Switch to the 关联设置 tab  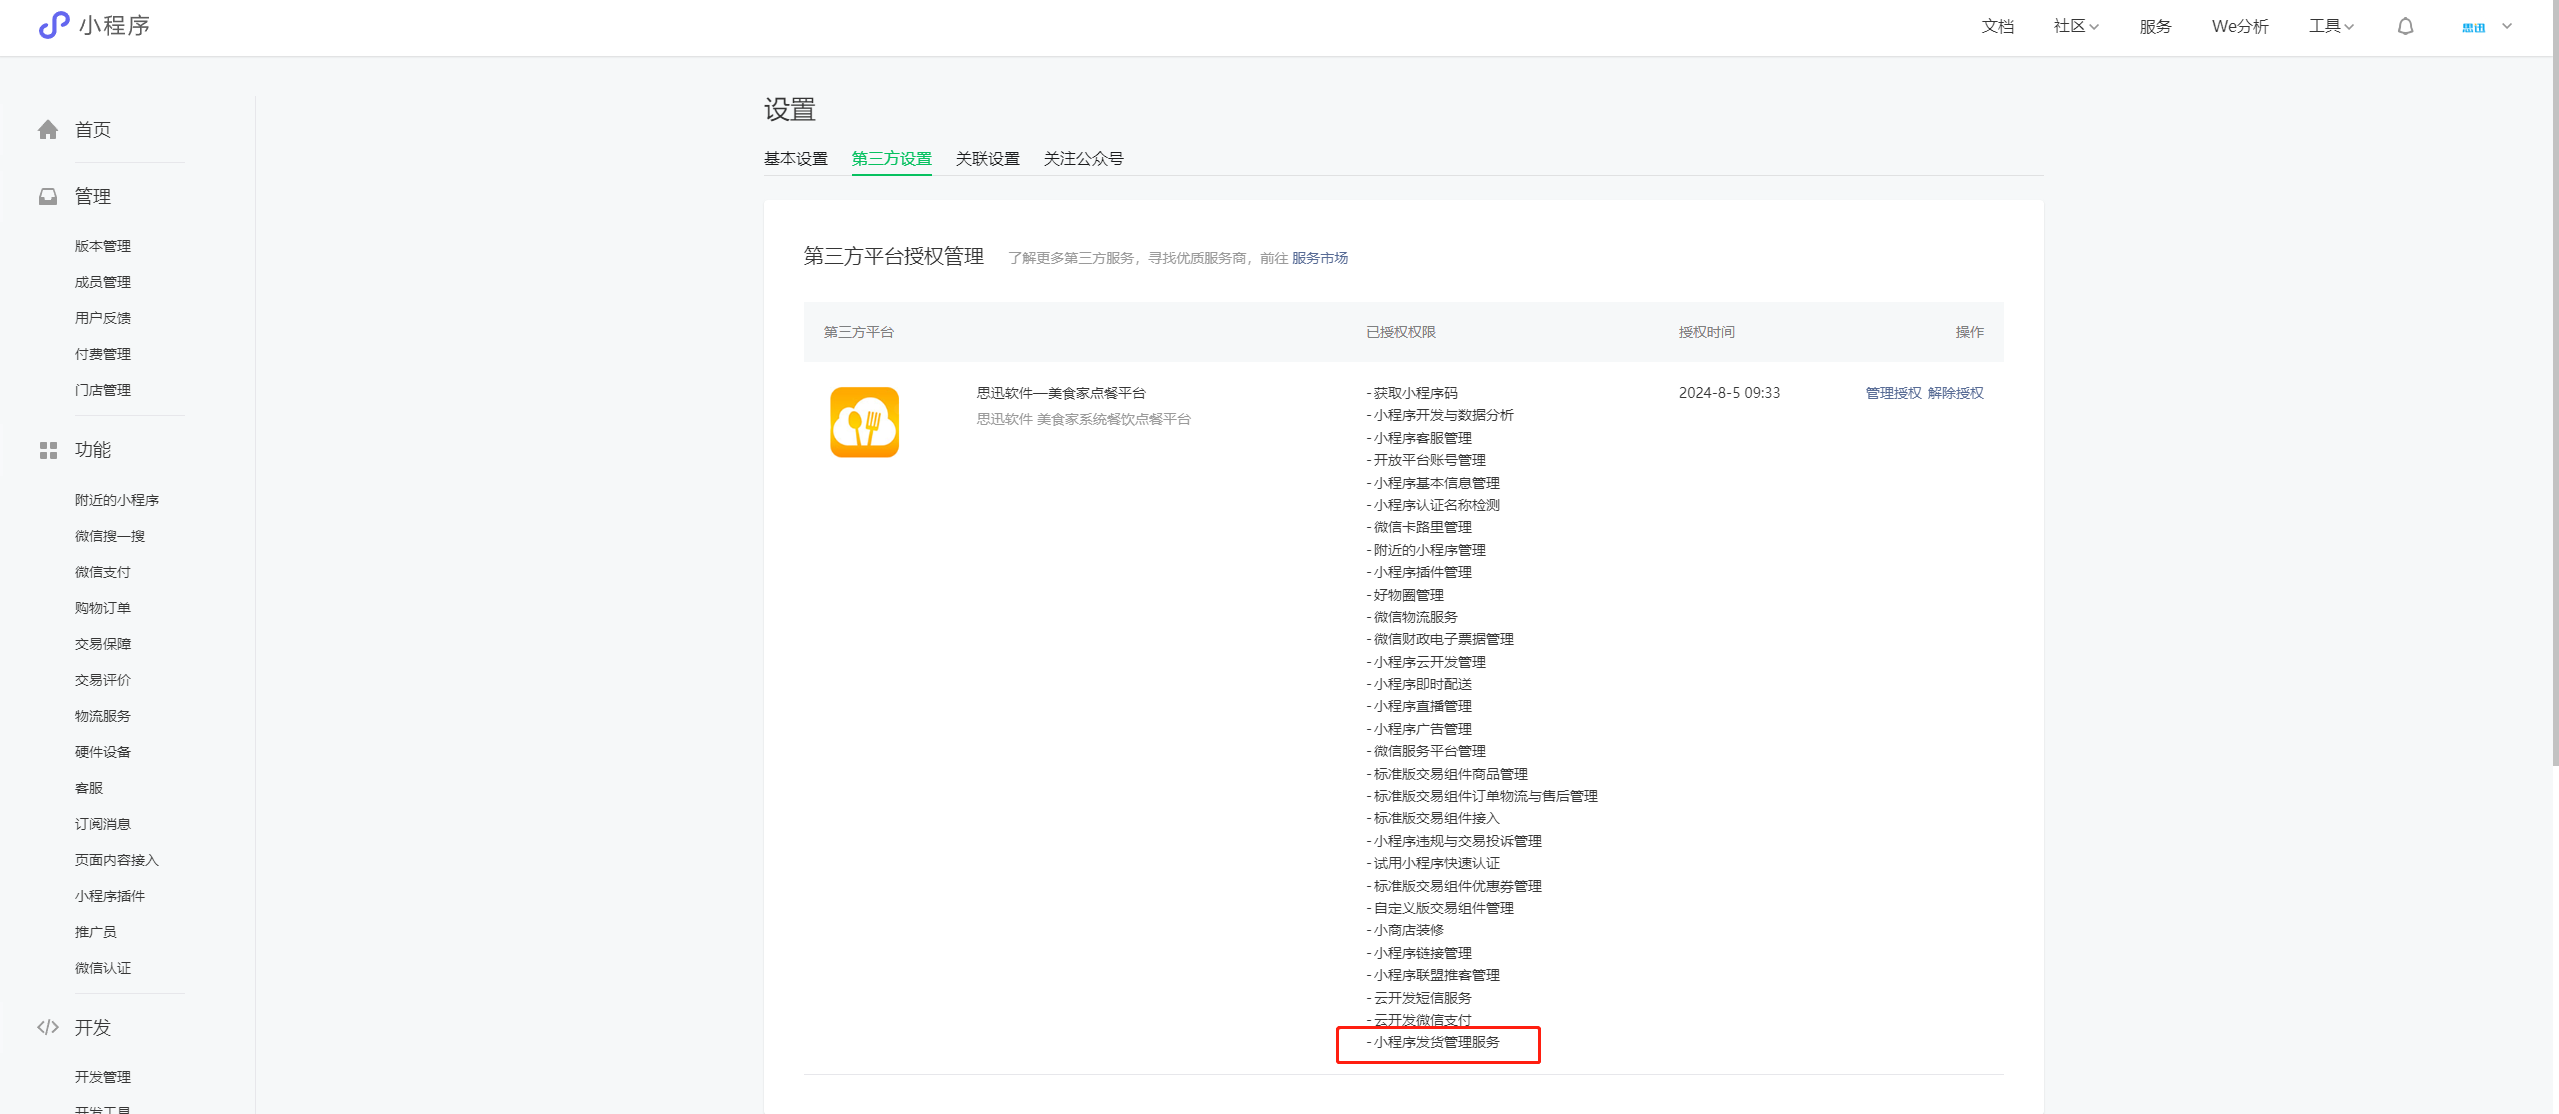pyautogui.click(x=987, y=159)
